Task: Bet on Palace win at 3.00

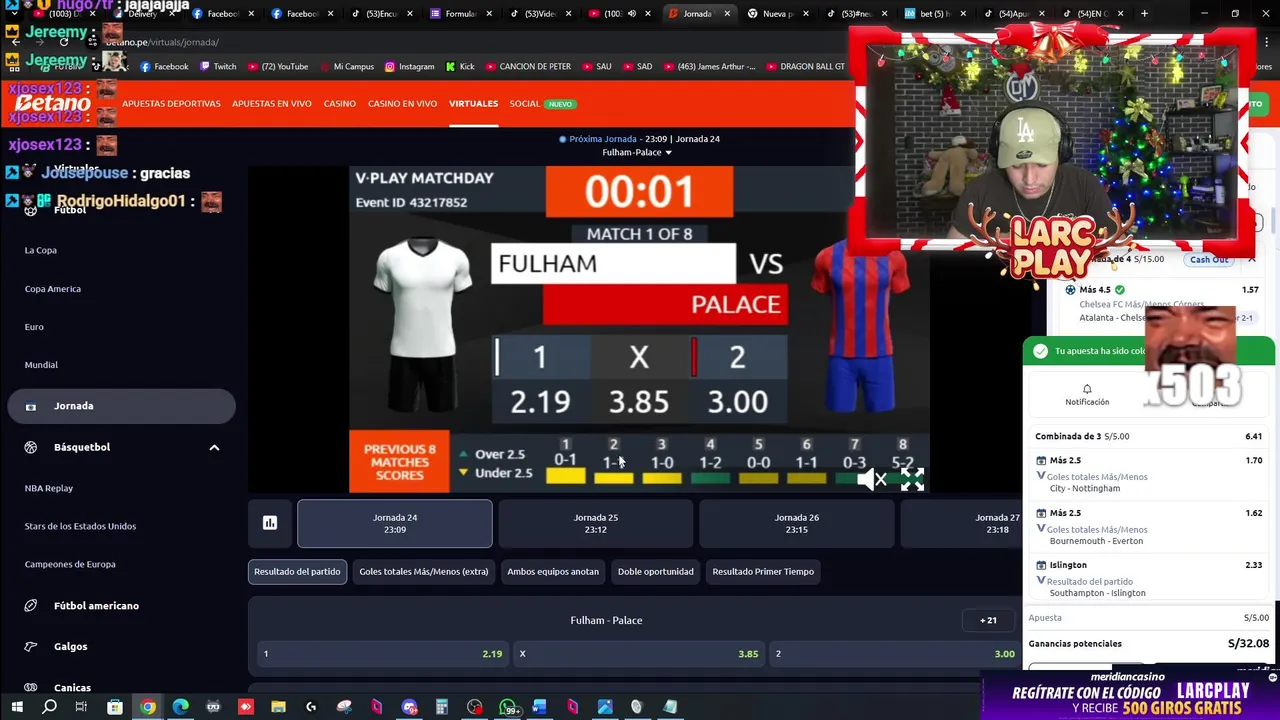Action: coord(895,654)
